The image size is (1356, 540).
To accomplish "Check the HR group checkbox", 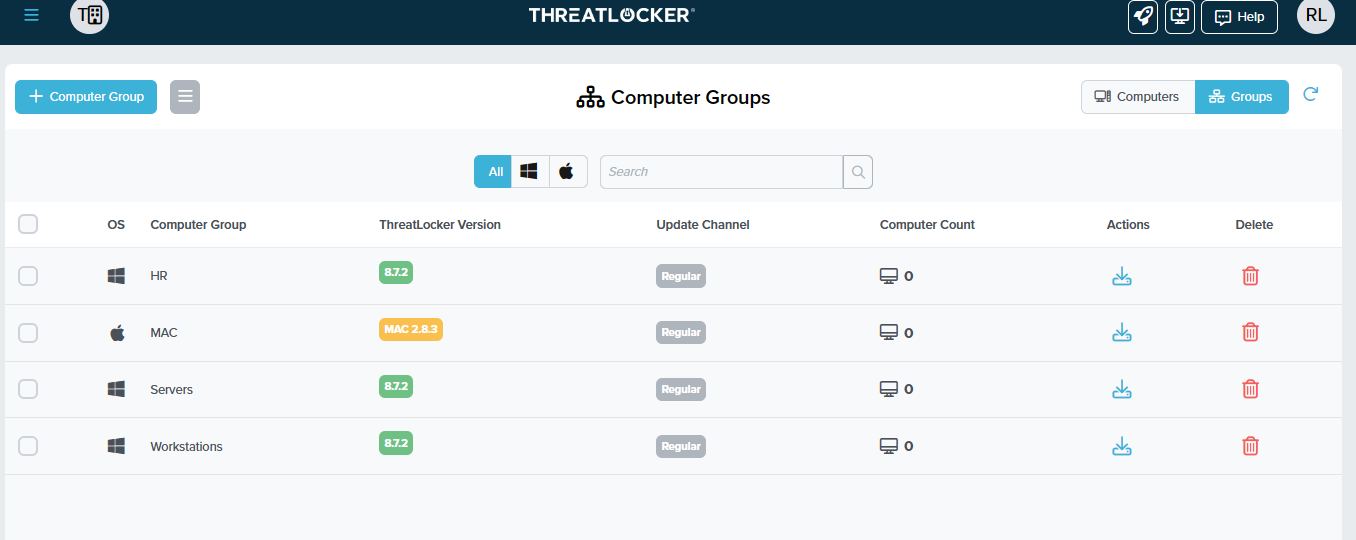I will coord(28,276).
